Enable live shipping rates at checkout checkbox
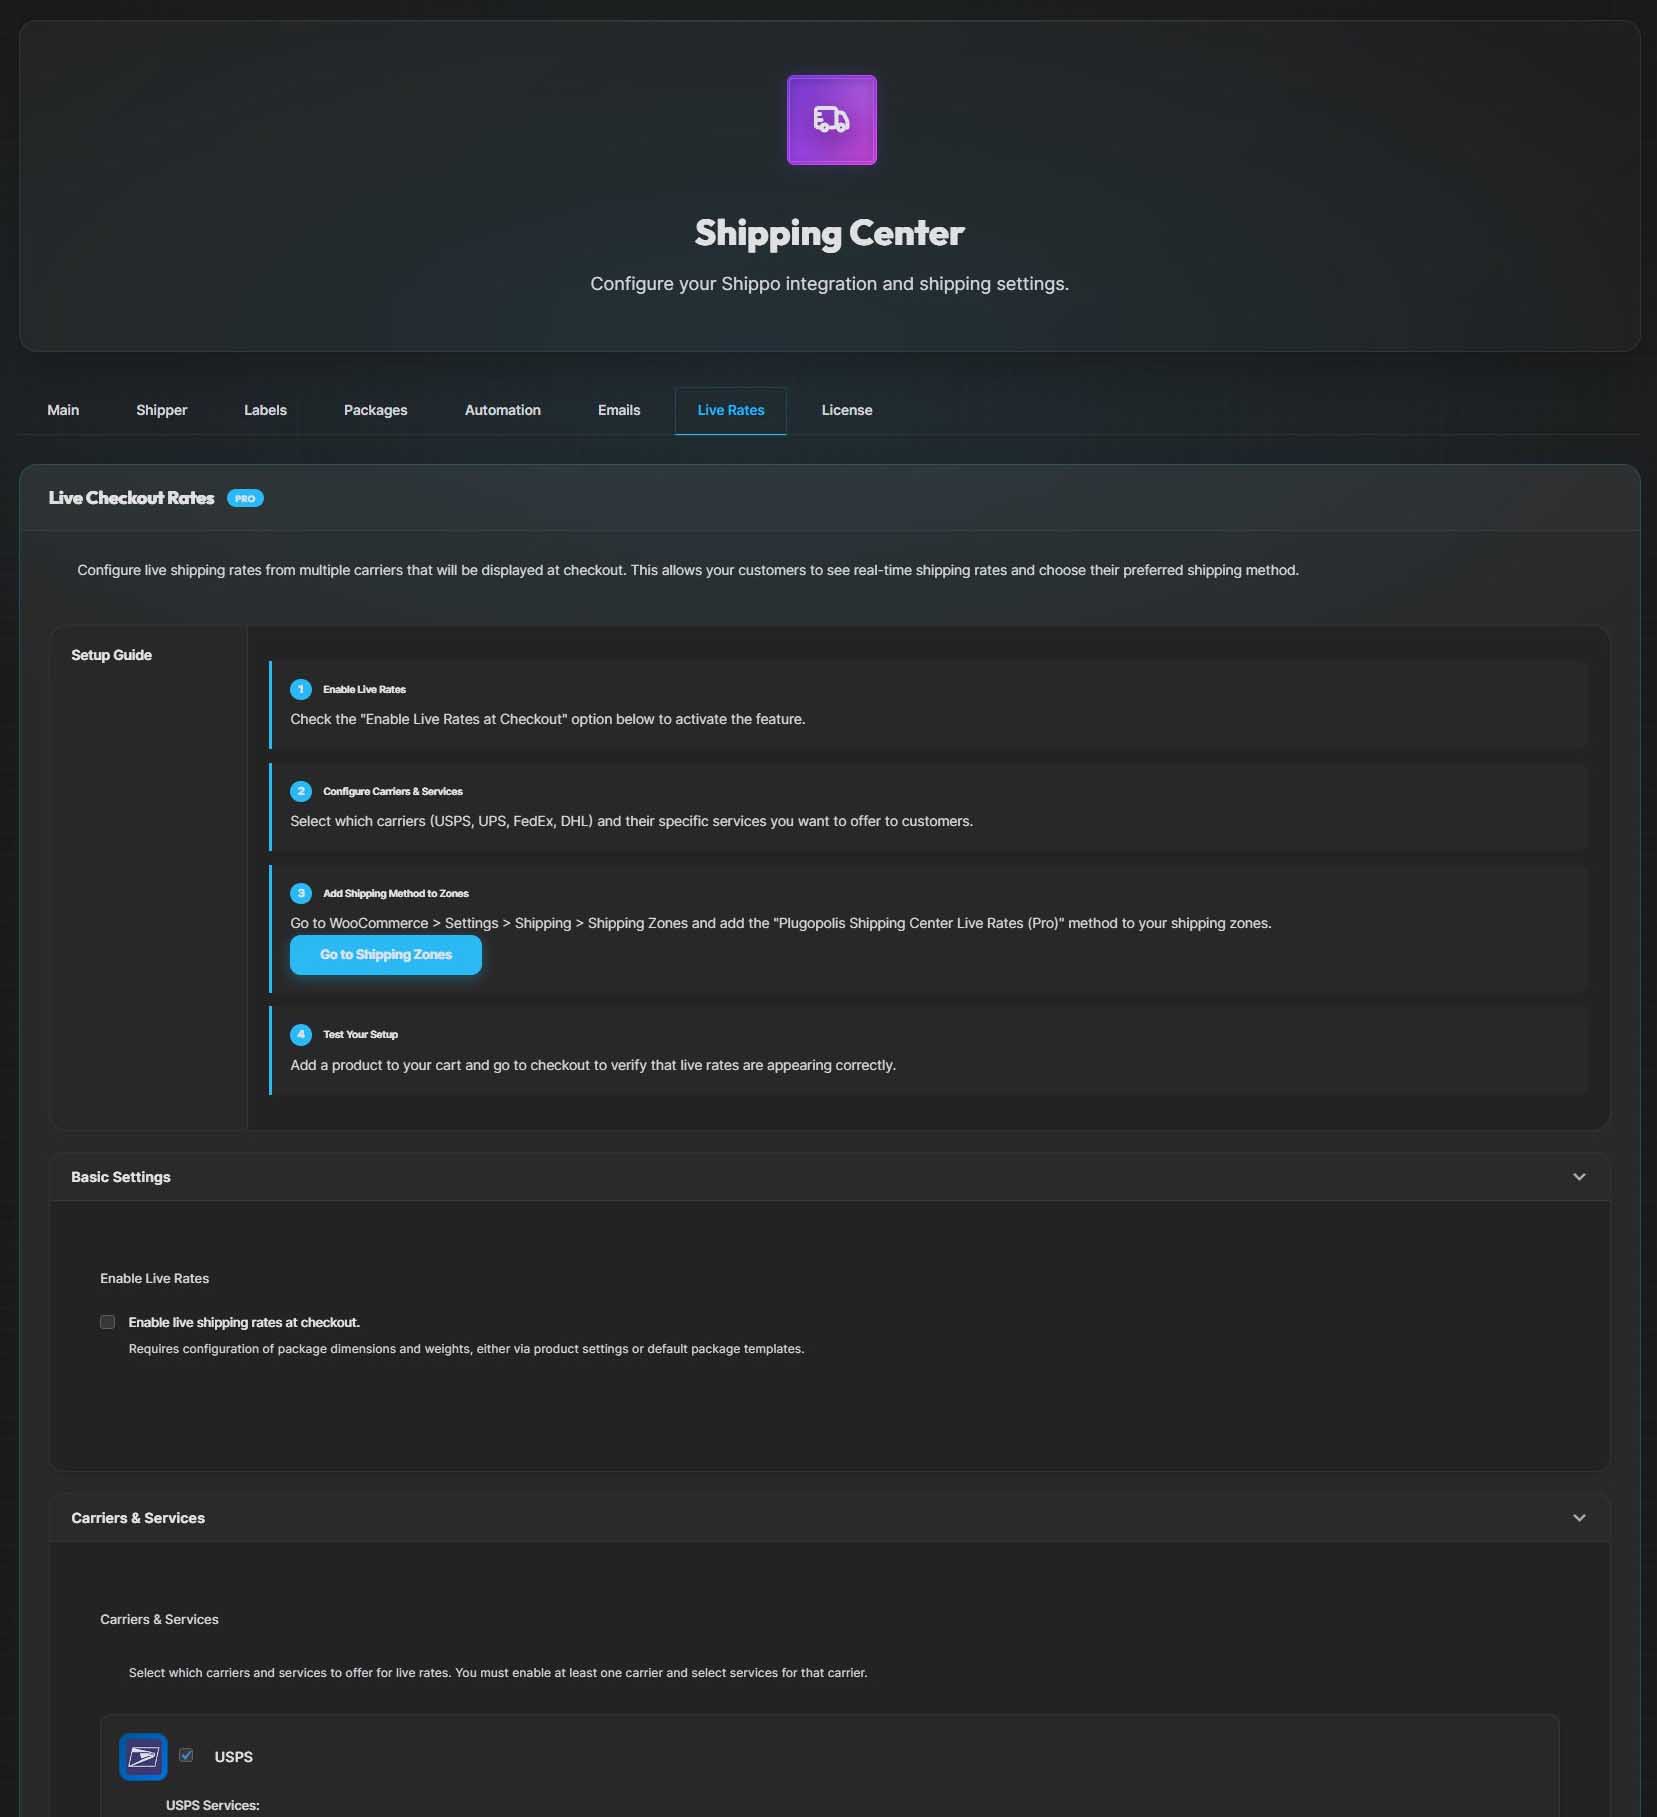The width and height of the screenshot is (1657, 1817). click(x=108, y=1322)
